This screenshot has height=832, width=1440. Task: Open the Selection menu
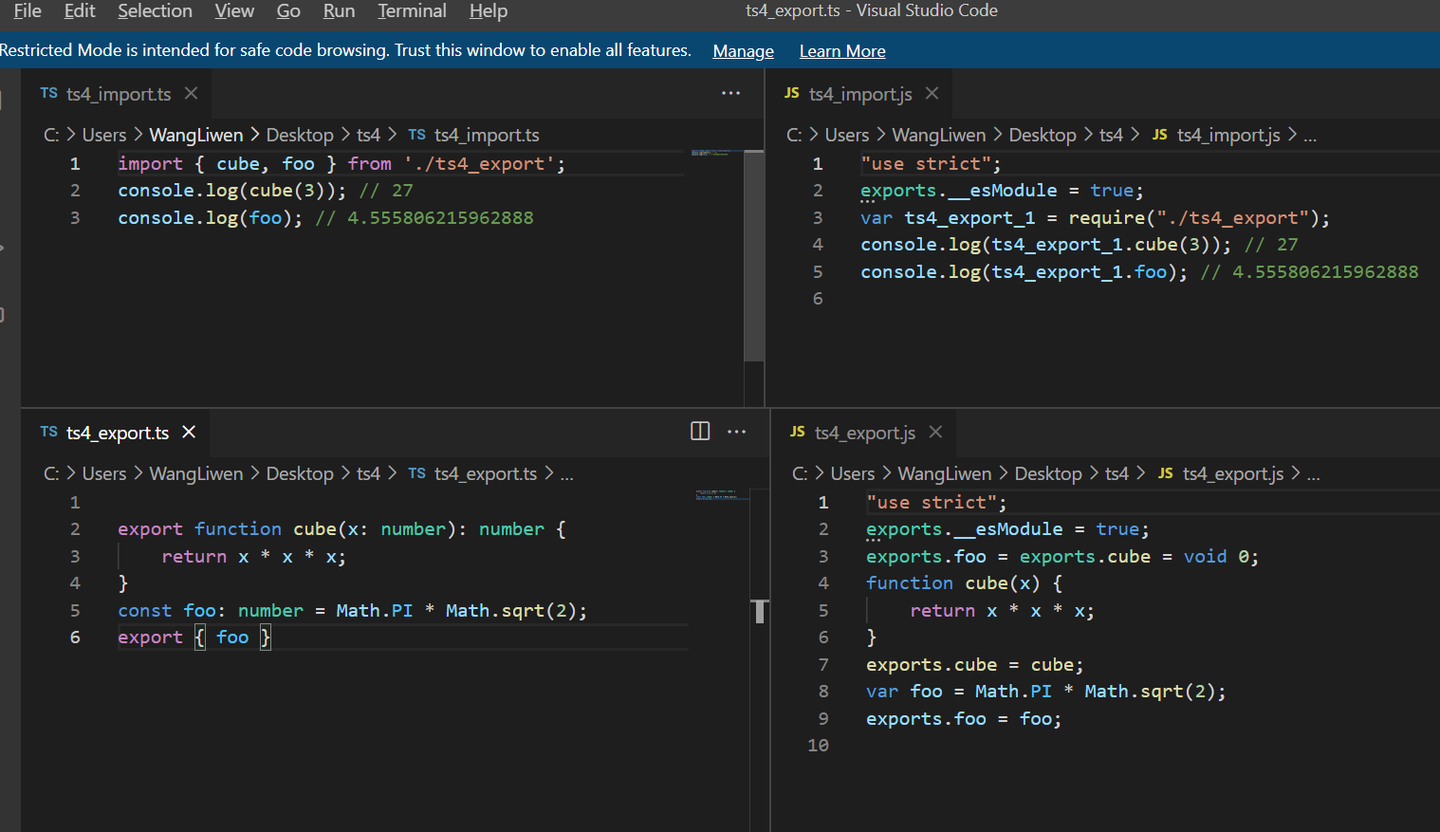(x=155, y=11)
